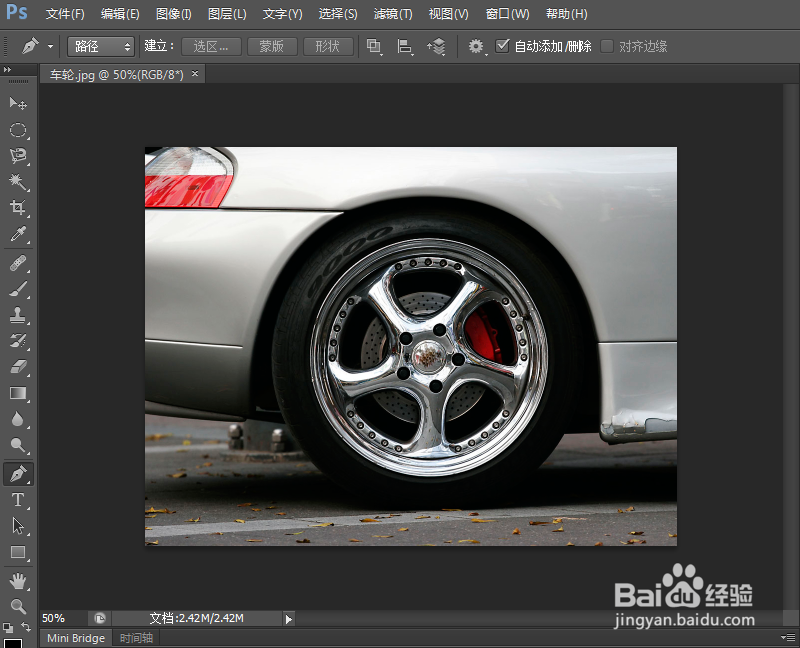Select the History Brush tool
This screenshot has height=648, width=800.
pyautogui.click(x=18, y=341)
